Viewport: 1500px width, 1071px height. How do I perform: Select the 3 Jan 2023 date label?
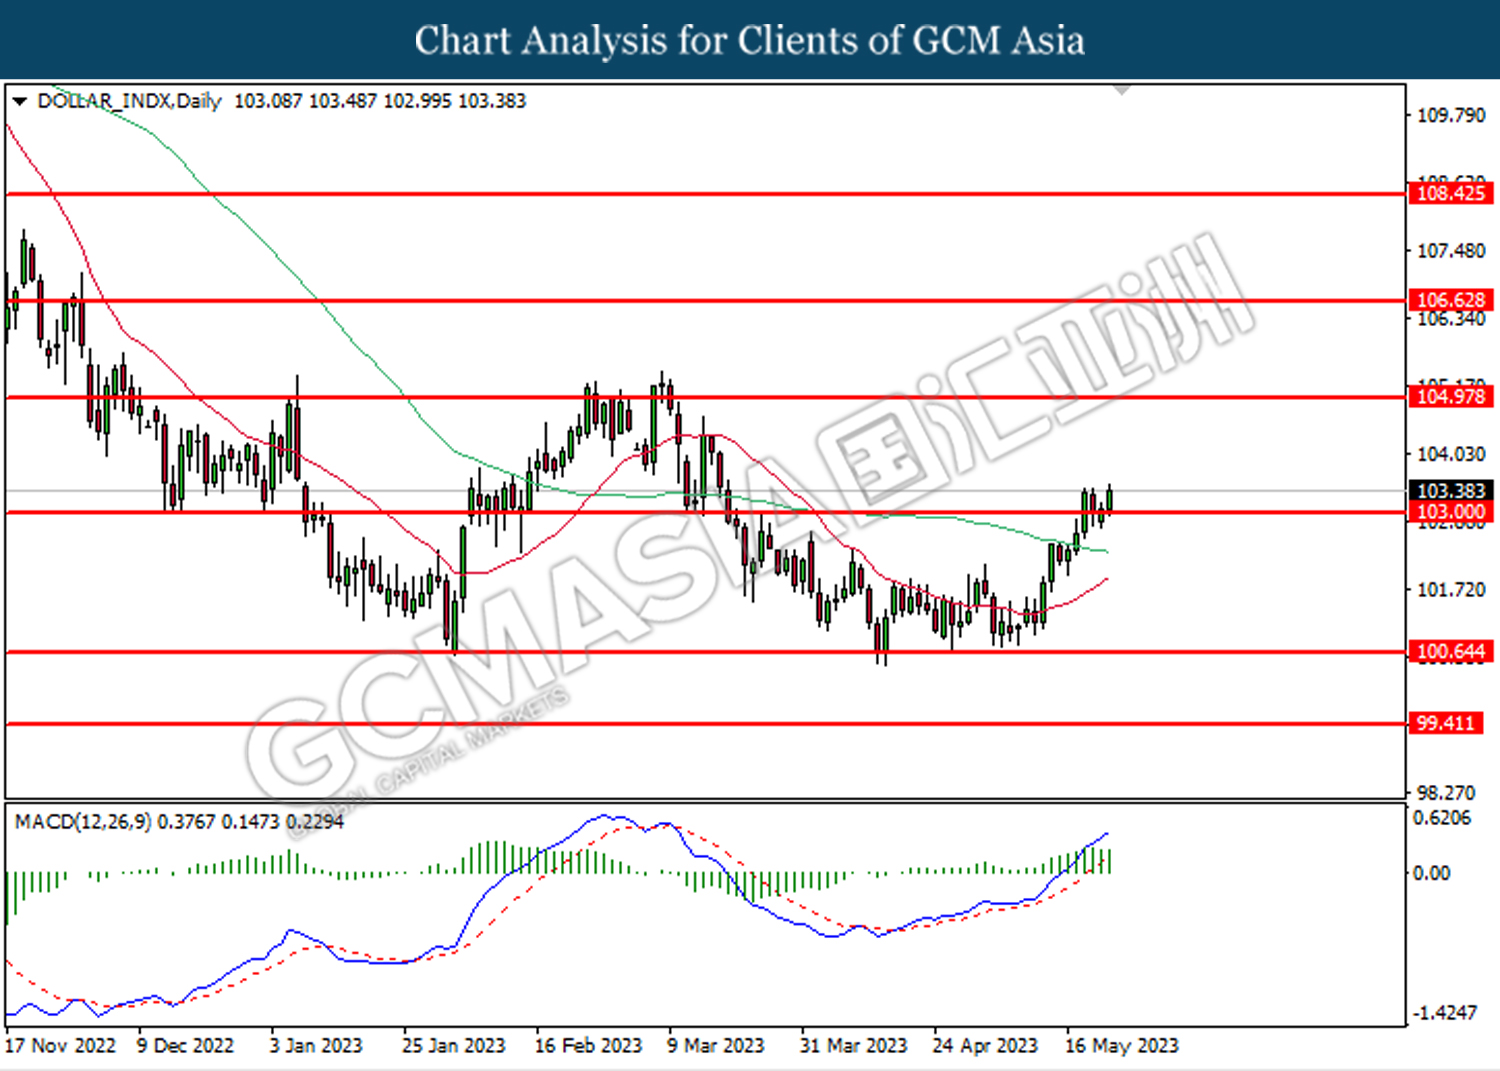(316, 1046)
